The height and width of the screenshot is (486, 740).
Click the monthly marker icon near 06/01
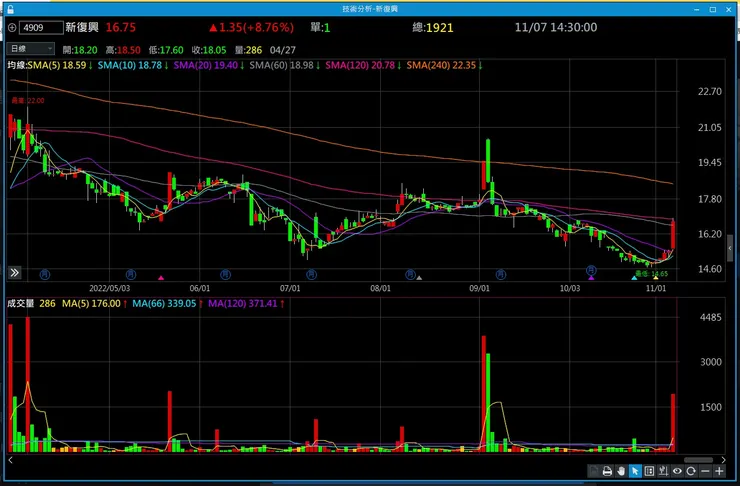(x=225, y=274)
